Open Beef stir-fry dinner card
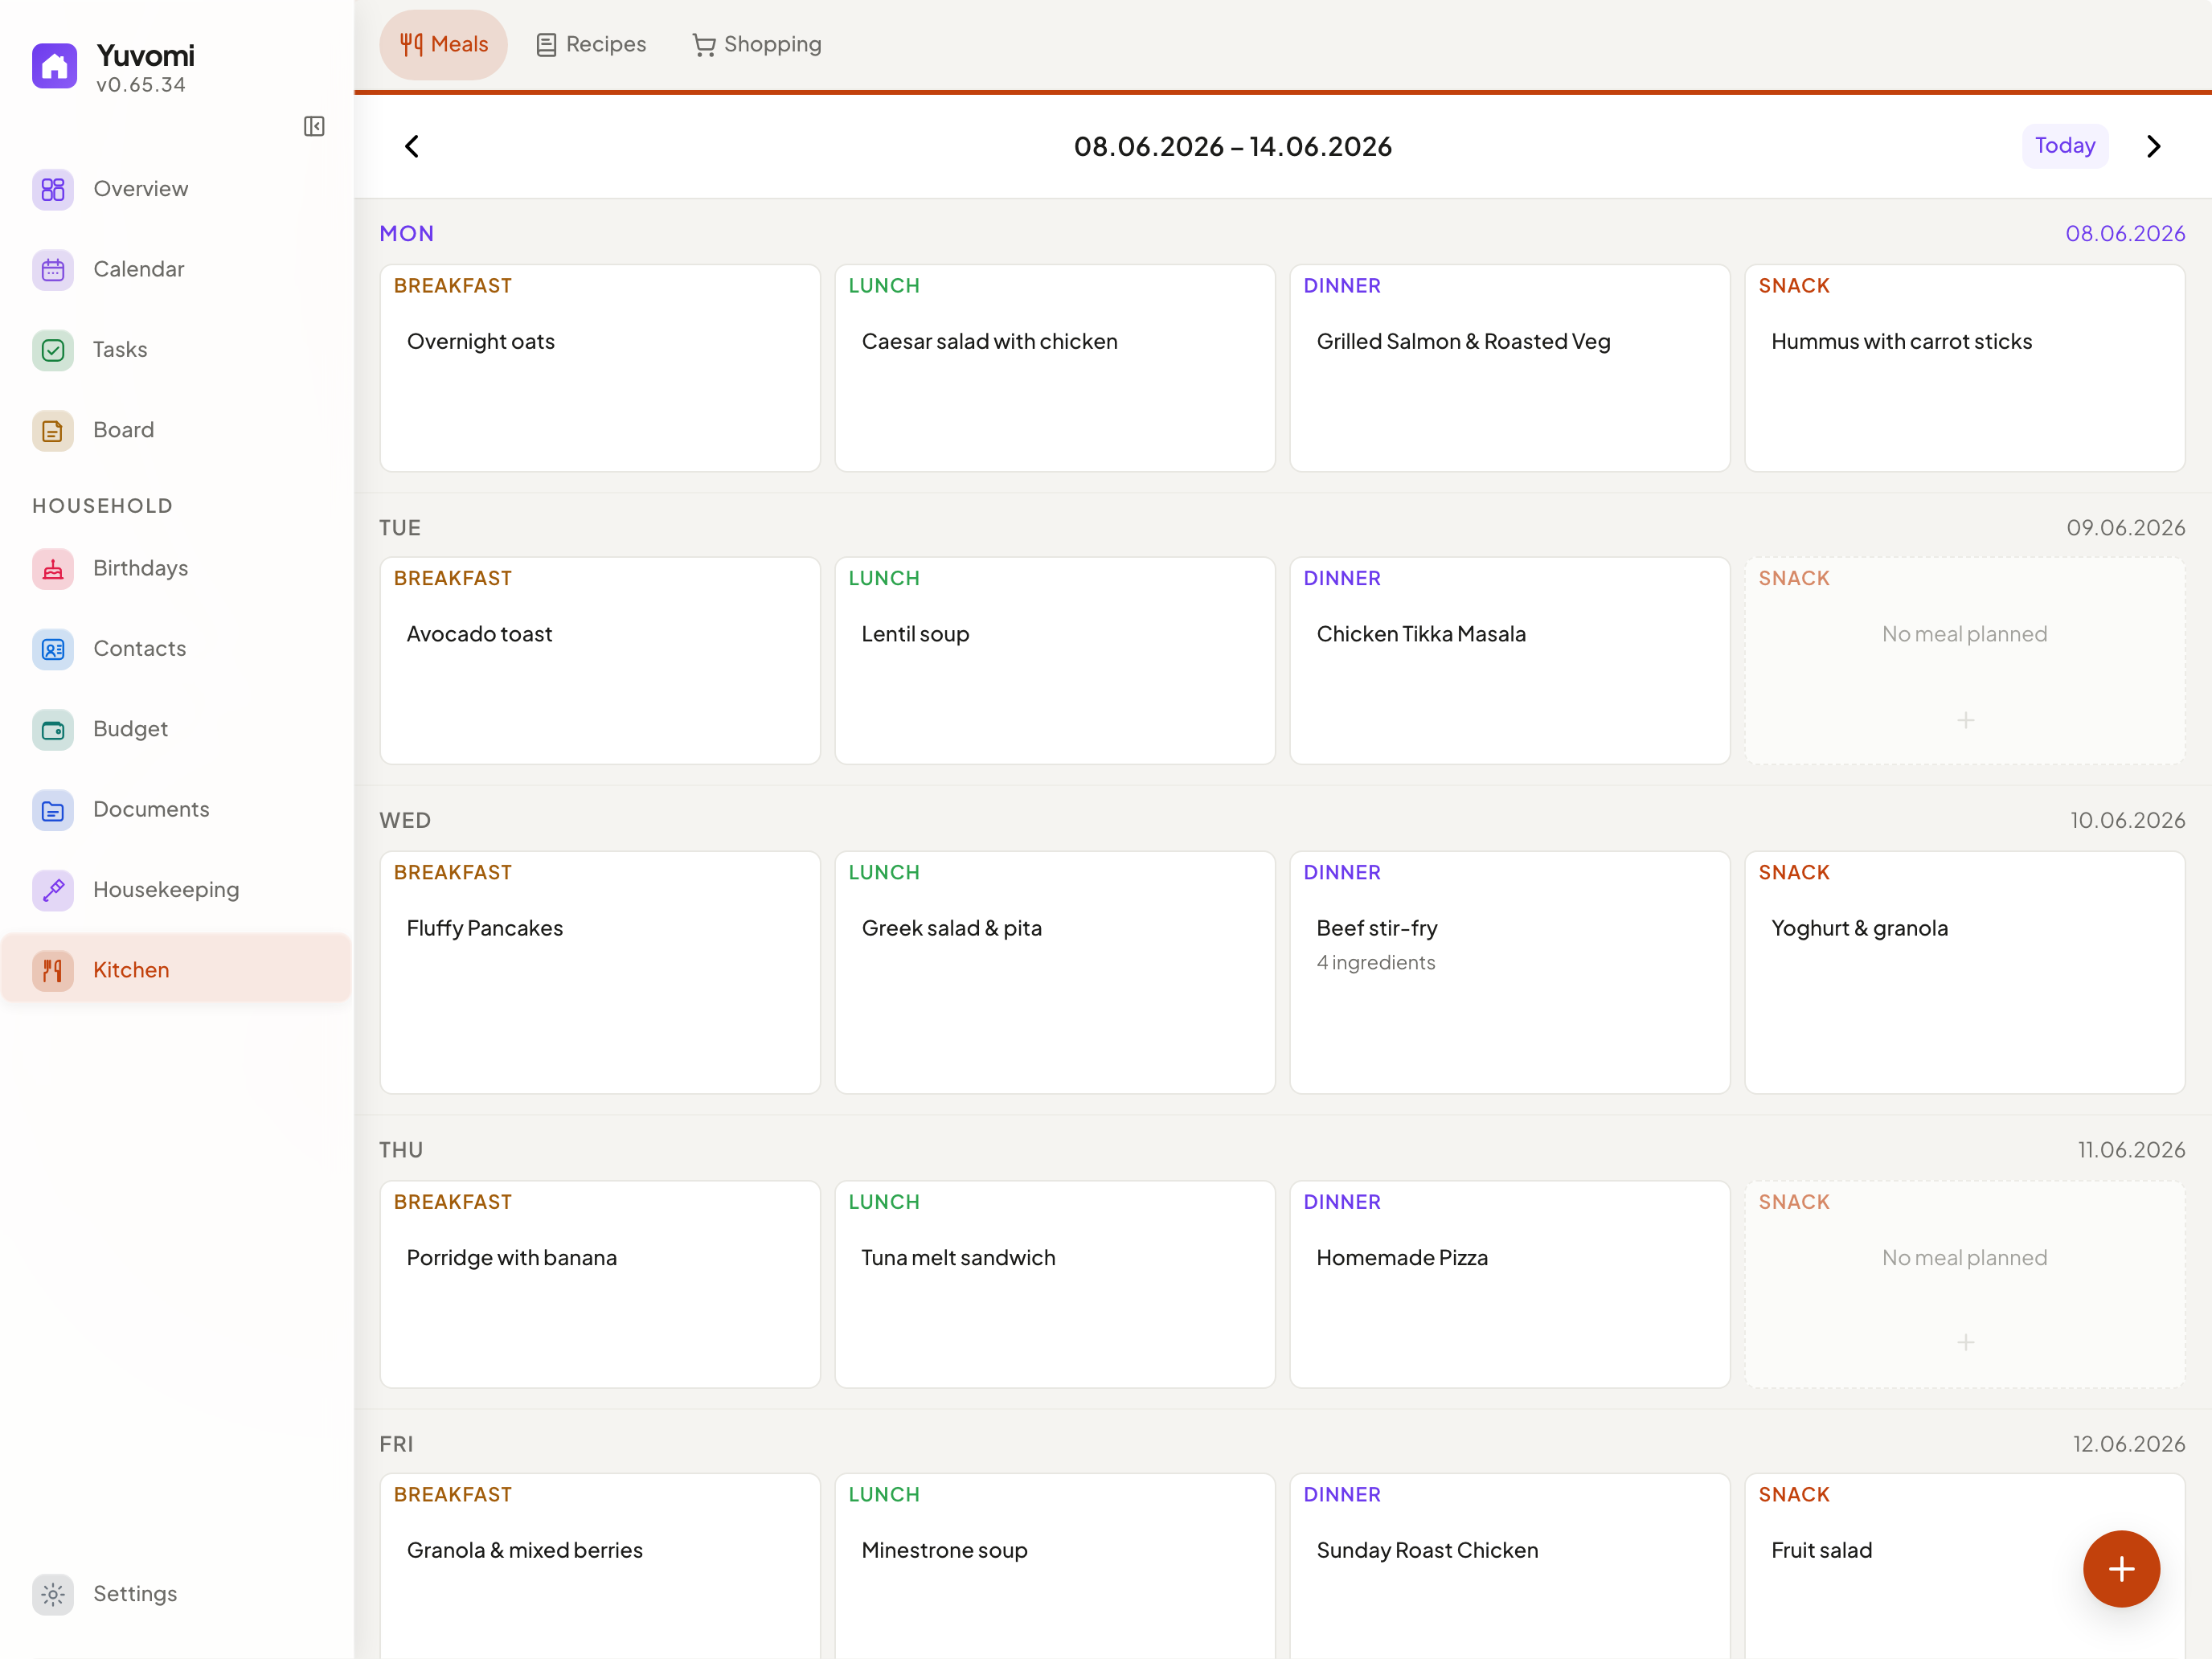 click(x=1510, y=972)
